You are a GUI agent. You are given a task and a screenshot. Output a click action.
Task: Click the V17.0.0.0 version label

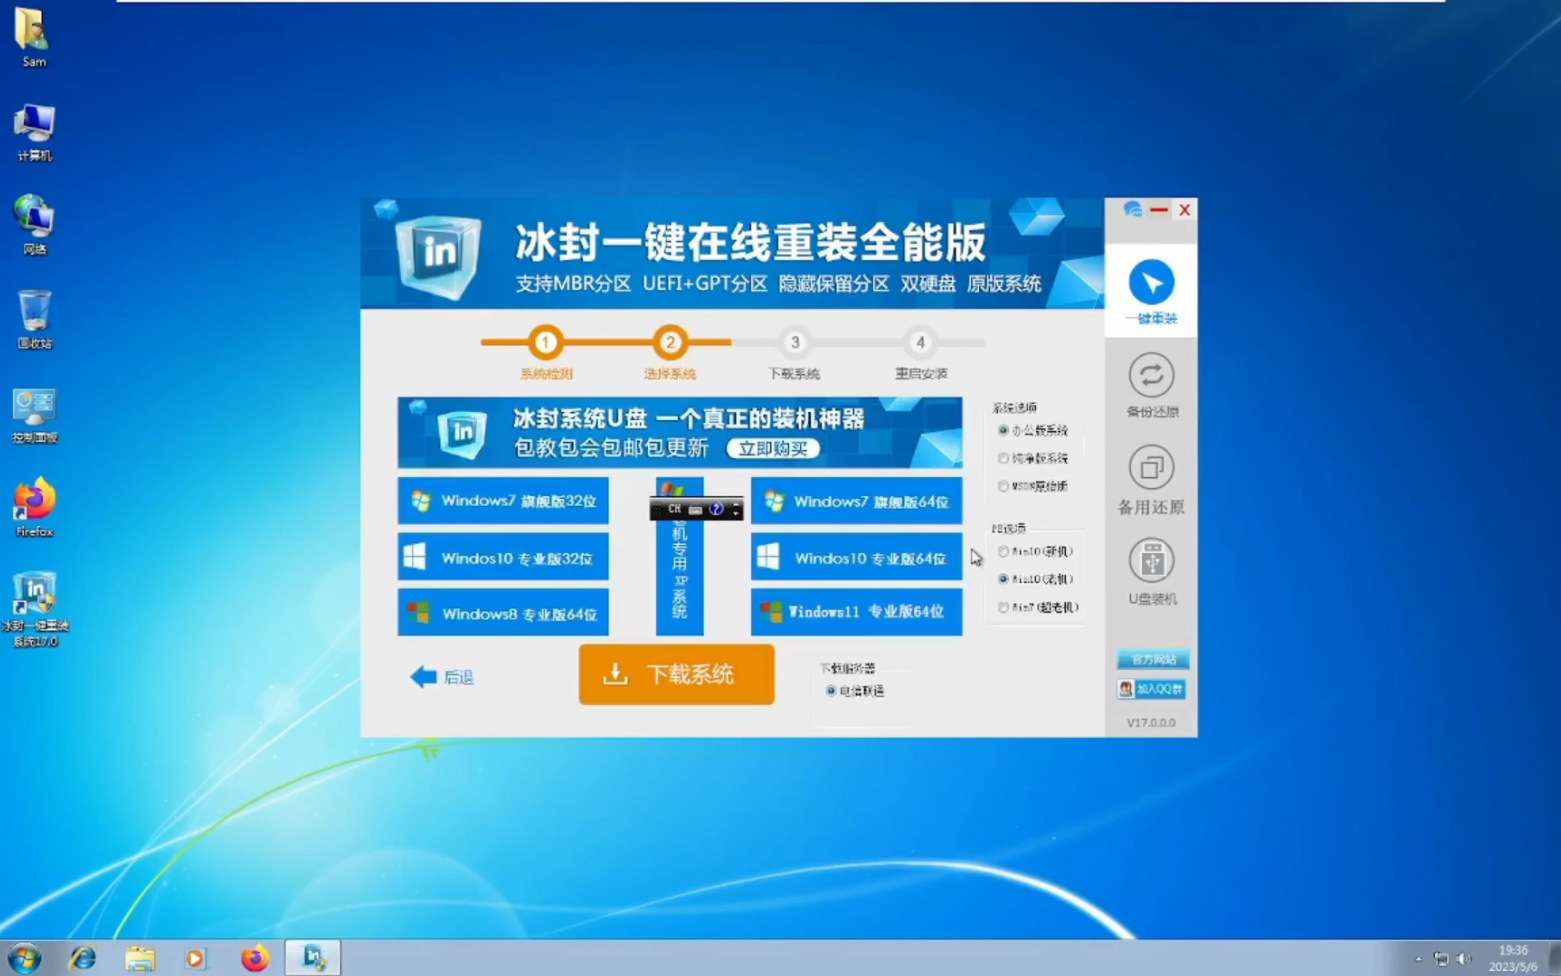tap(1151, 722)
